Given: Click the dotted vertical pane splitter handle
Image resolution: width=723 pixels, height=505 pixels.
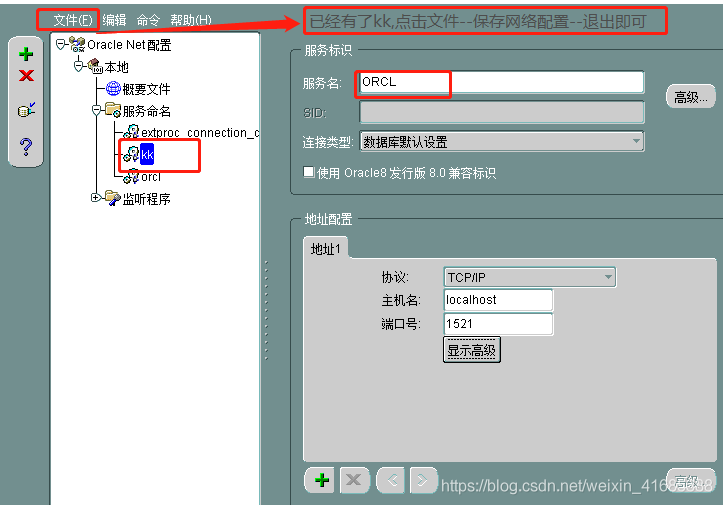Looking at the screenshot, I should pyautogui.click(x=266, y=310).
